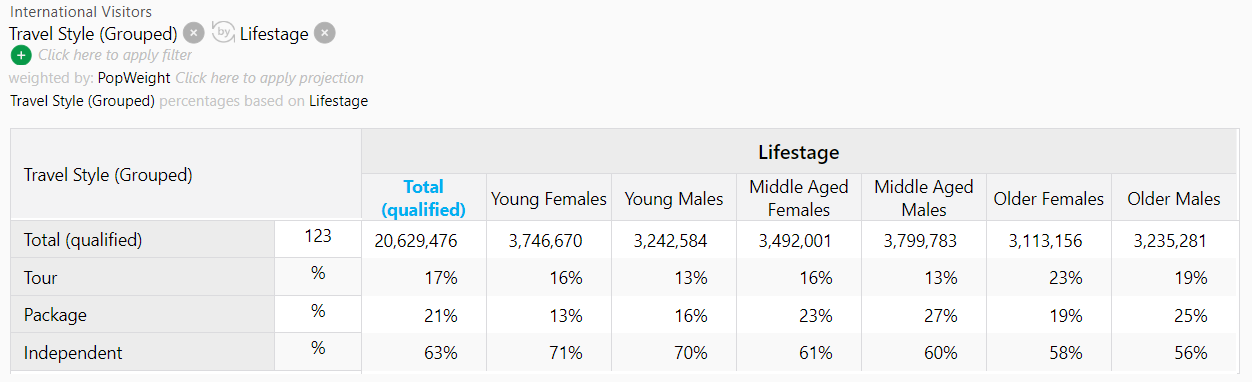Screen dimensions: 1252x382
Task: Click the % indicator in the Package row
Action: (x=318, y=311)
